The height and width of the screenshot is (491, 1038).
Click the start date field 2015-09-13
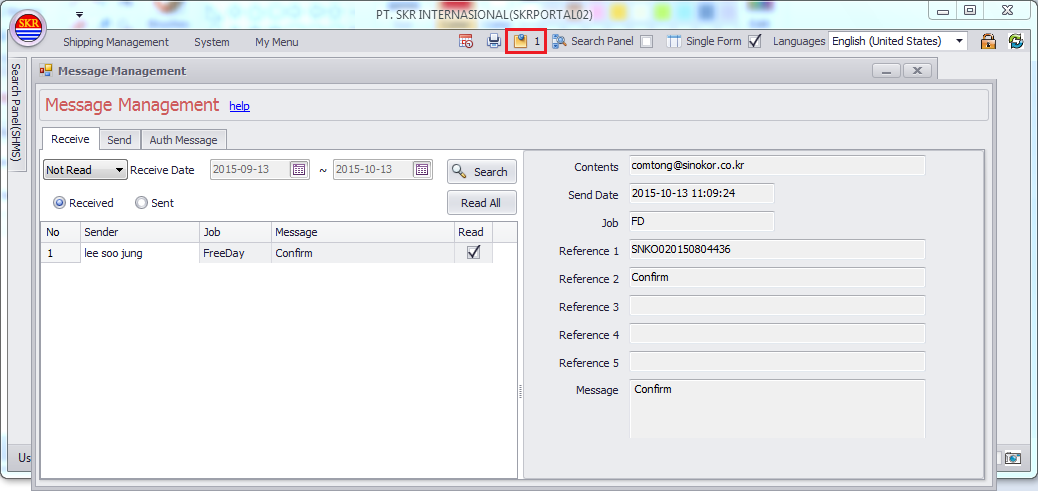[x=251, y=169]
